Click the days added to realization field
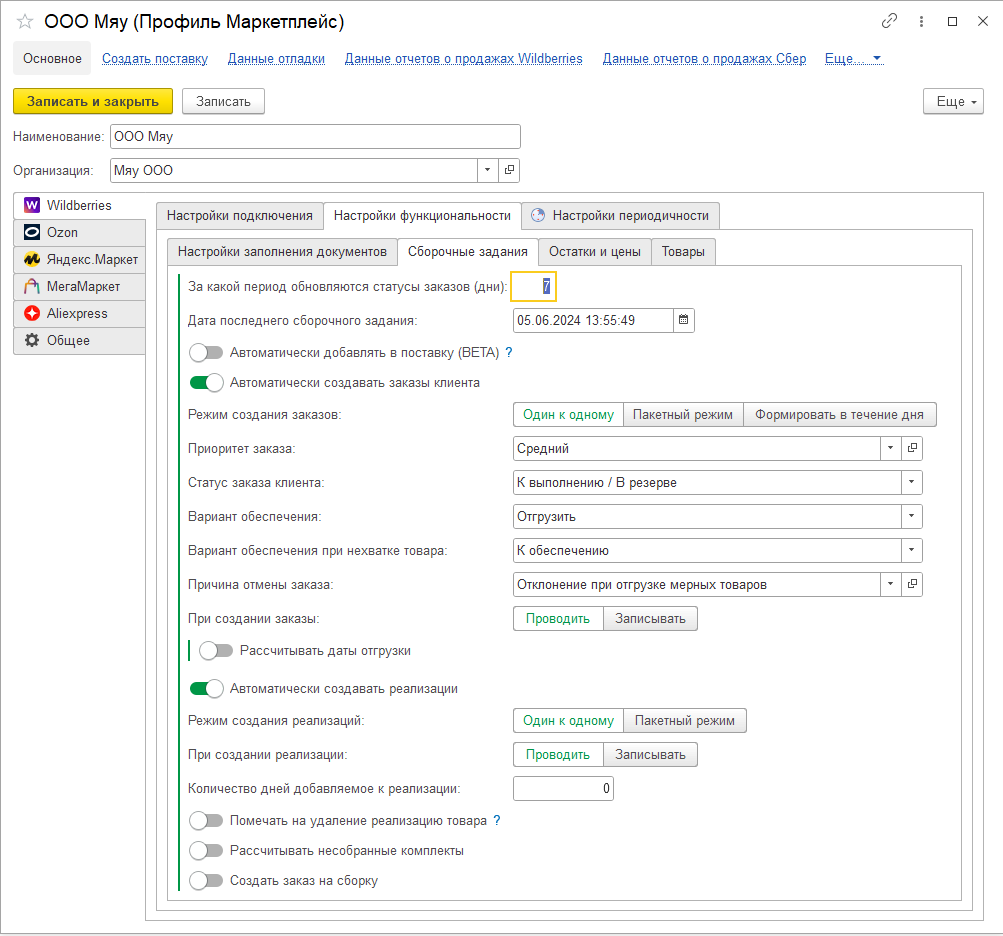1003x936 pixels. pos(564,788)
